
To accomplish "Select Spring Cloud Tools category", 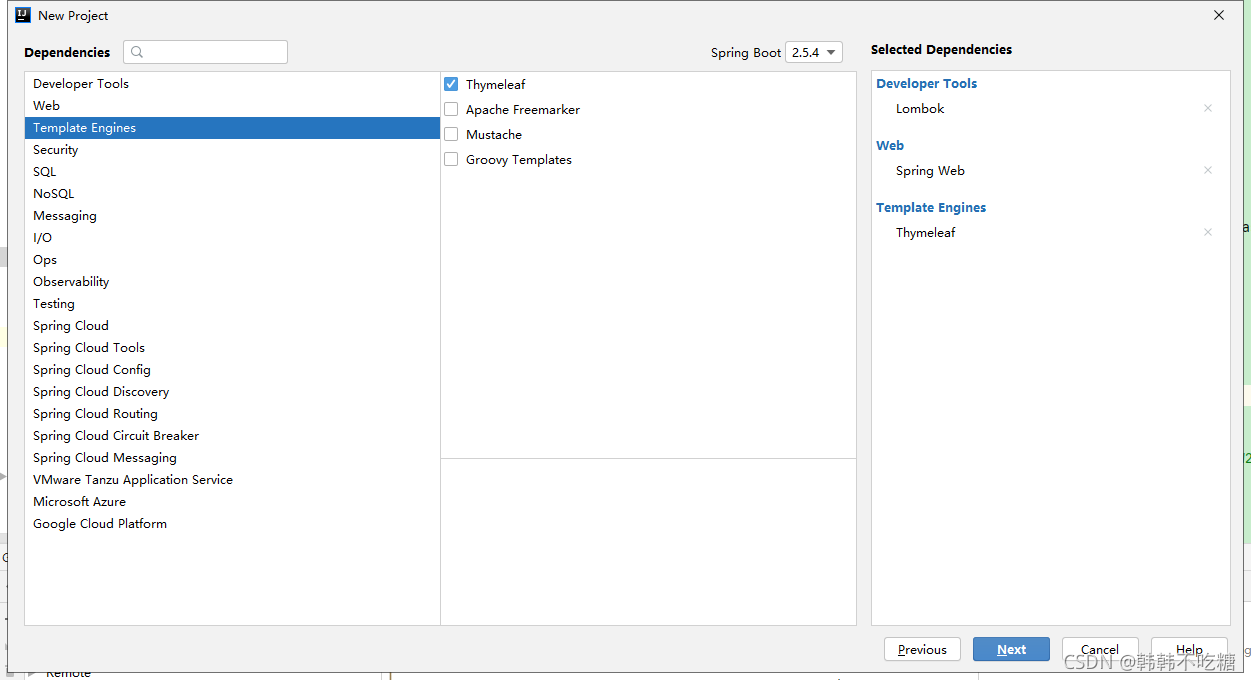I will (x=232, y=348).
